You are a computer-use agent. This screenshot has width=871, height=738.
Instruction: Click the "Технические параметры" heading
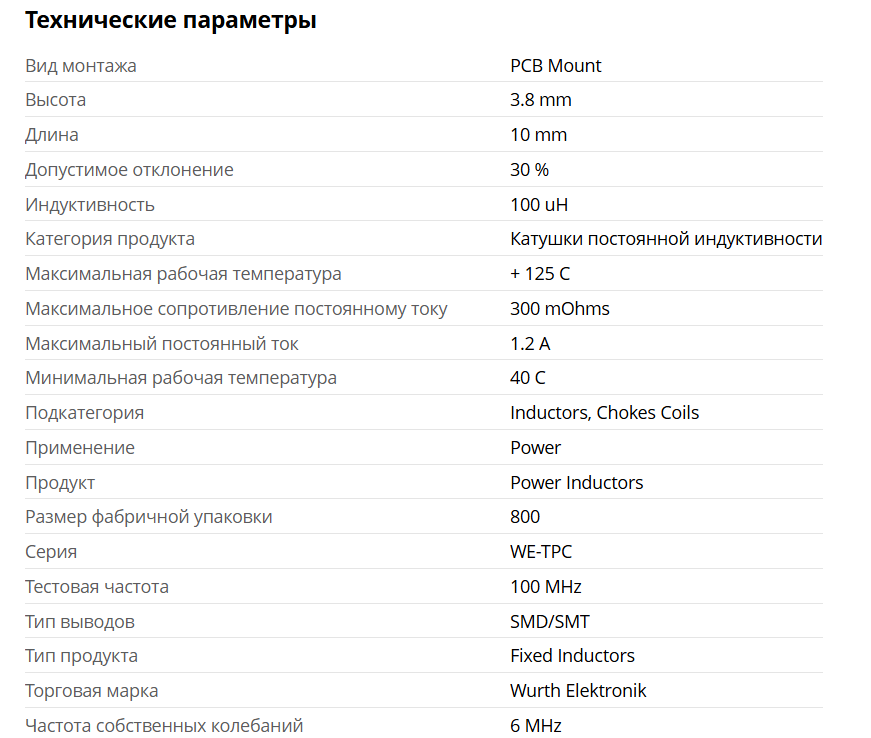[171, 20]
